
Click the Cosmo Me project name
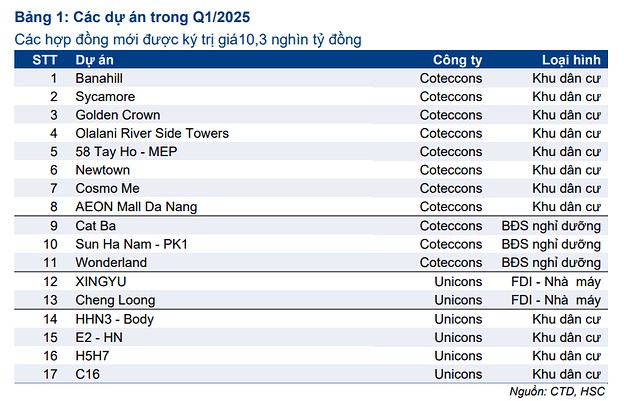(x=107, y=188)
